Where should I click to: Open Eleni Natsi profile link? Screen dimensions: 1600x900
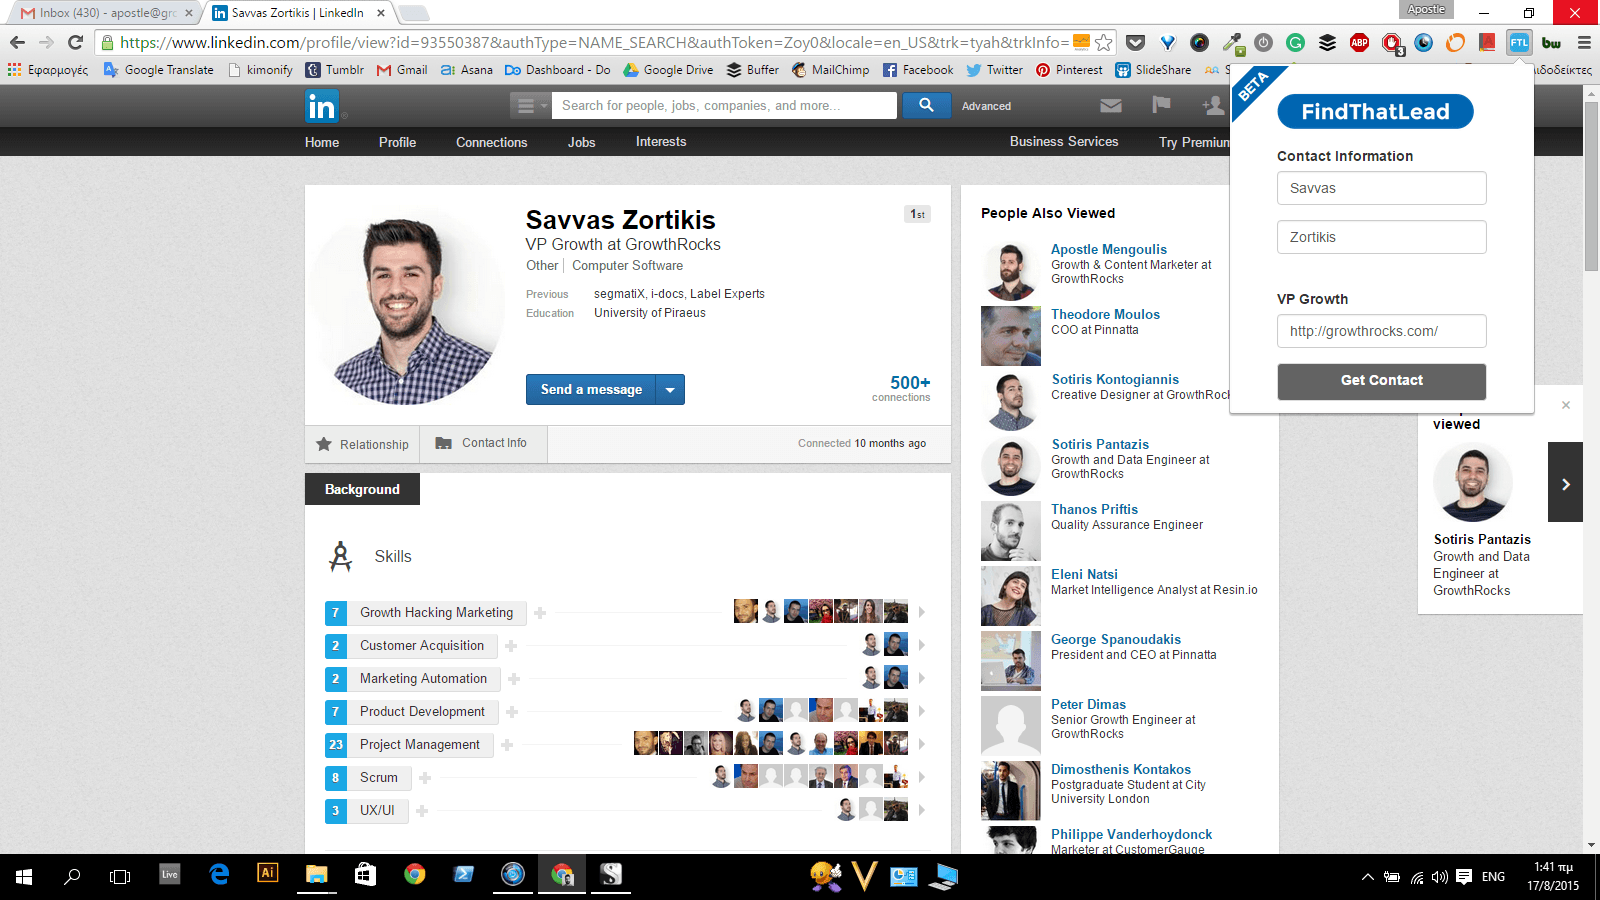1084,574
